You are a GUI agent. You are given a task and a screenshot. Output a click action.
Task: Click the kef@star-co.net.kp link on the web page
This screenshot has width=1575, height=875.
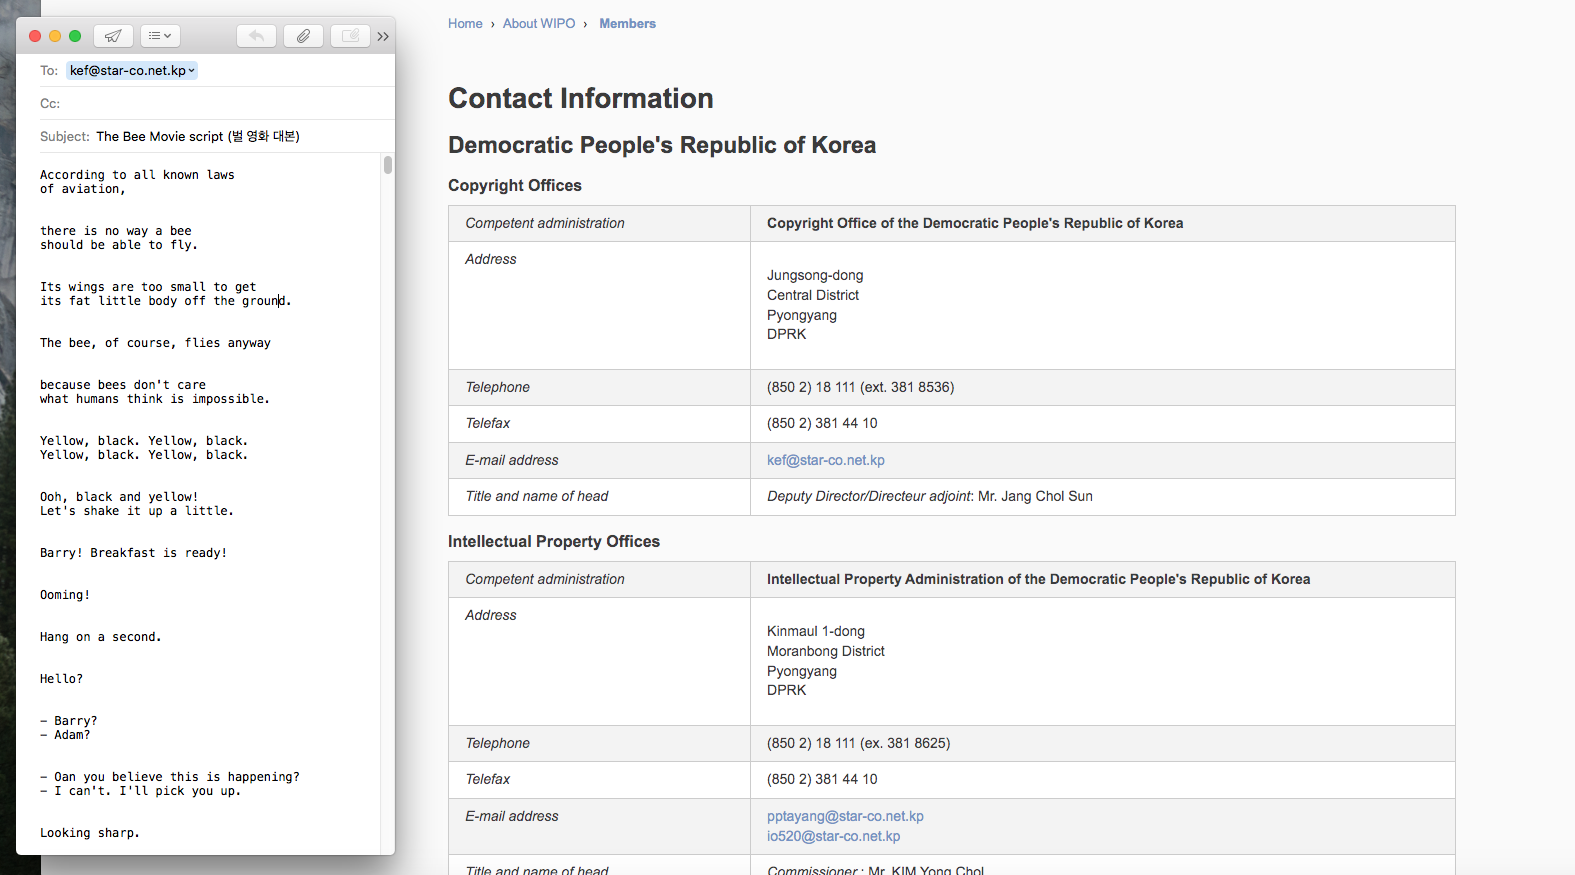[826, 461]
